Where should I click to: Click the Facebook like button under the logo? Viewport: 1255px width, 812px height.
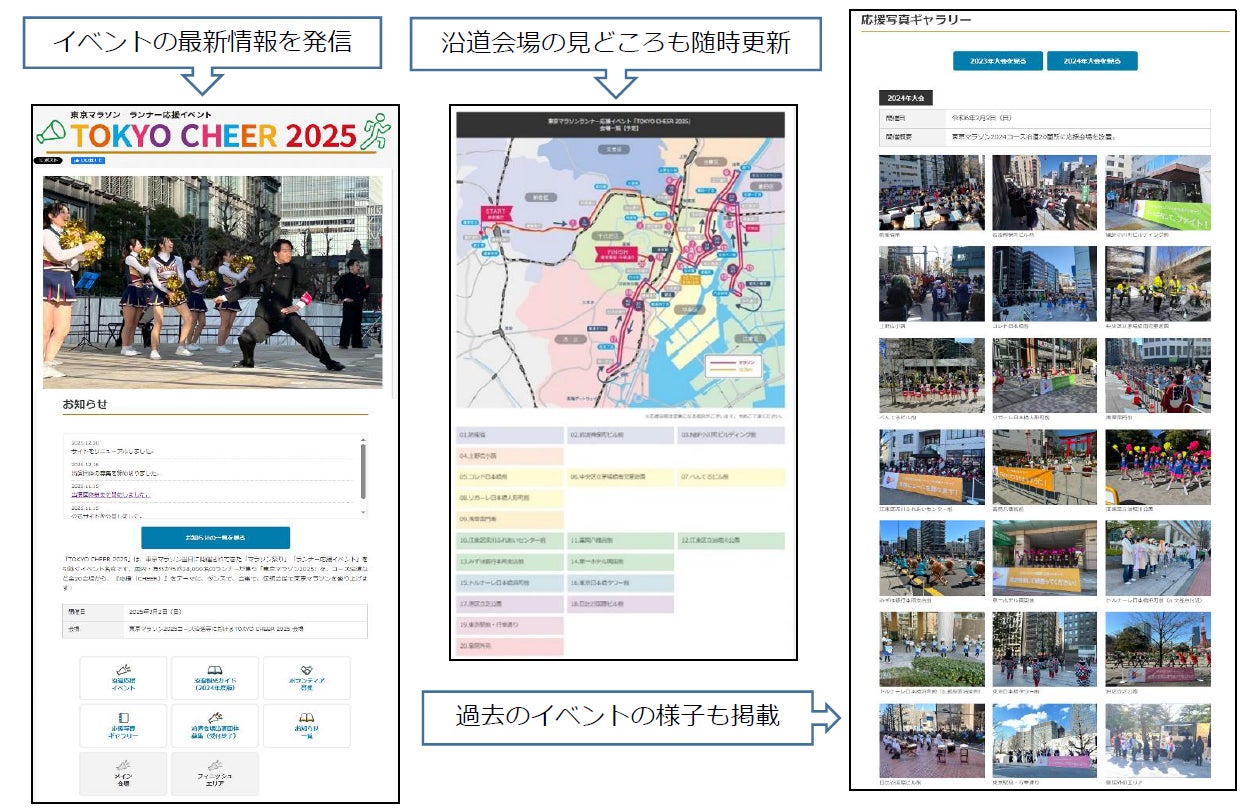[89, 160]
